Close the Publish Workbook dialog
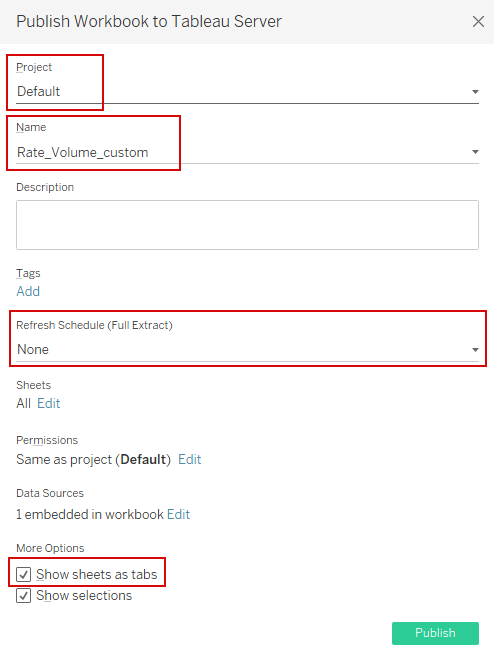This screenshot has width=494, height=653. [478, 22]
